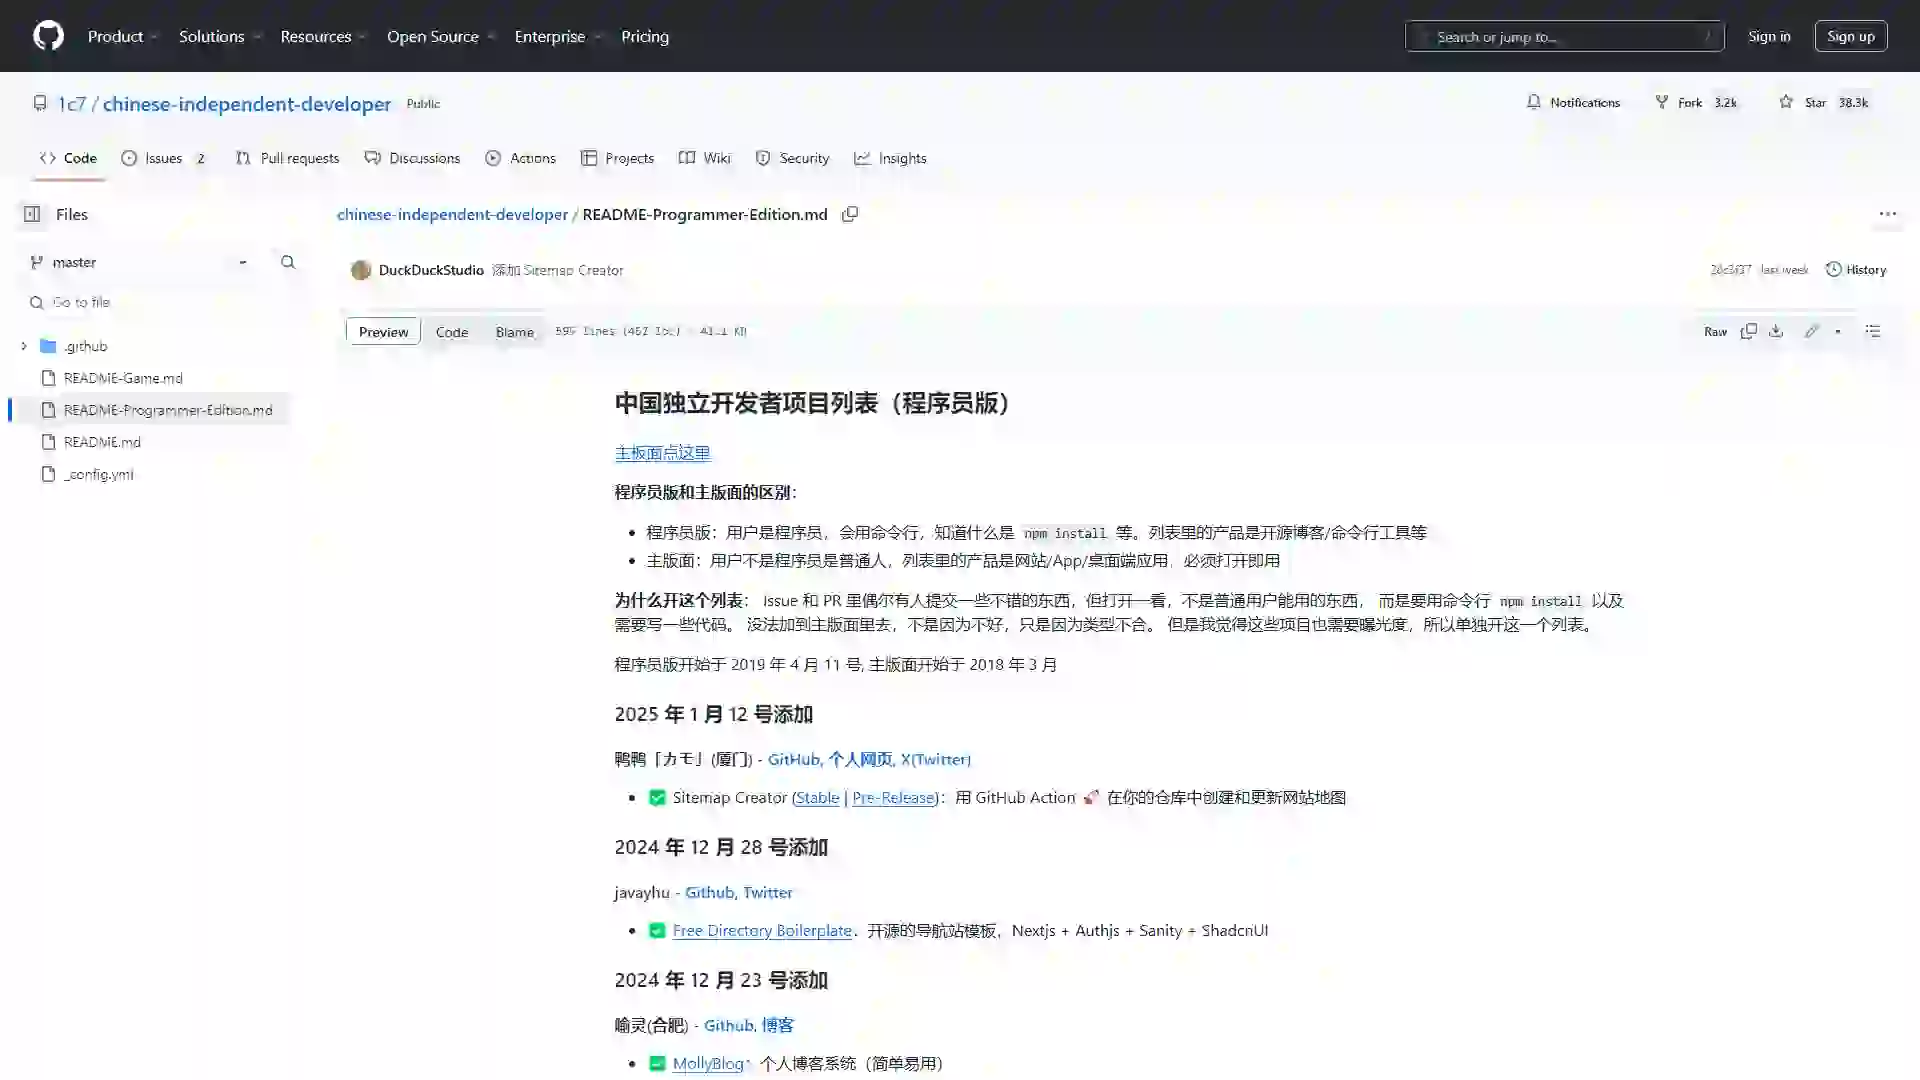1920x1080 pixels.
Task: Focus the Go to file field
Action: tap(162, 302)
